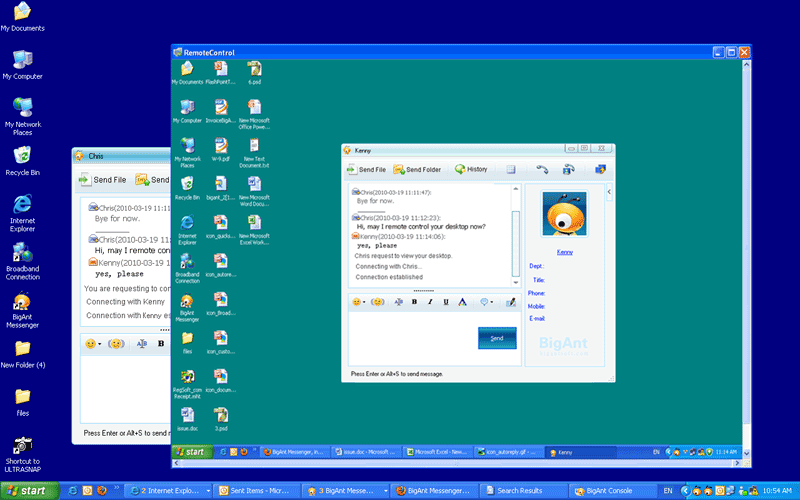Open 3 BigAnt Messenger taskbar group

pyautogui.click(x=346, y=491)
